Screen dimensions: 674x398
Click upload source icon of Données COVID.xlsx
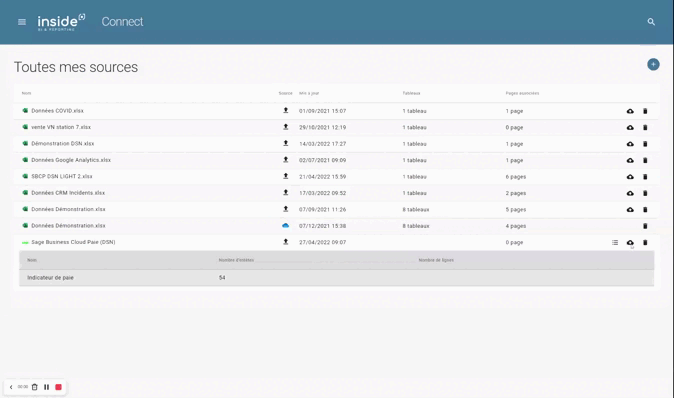pos(285,110)
